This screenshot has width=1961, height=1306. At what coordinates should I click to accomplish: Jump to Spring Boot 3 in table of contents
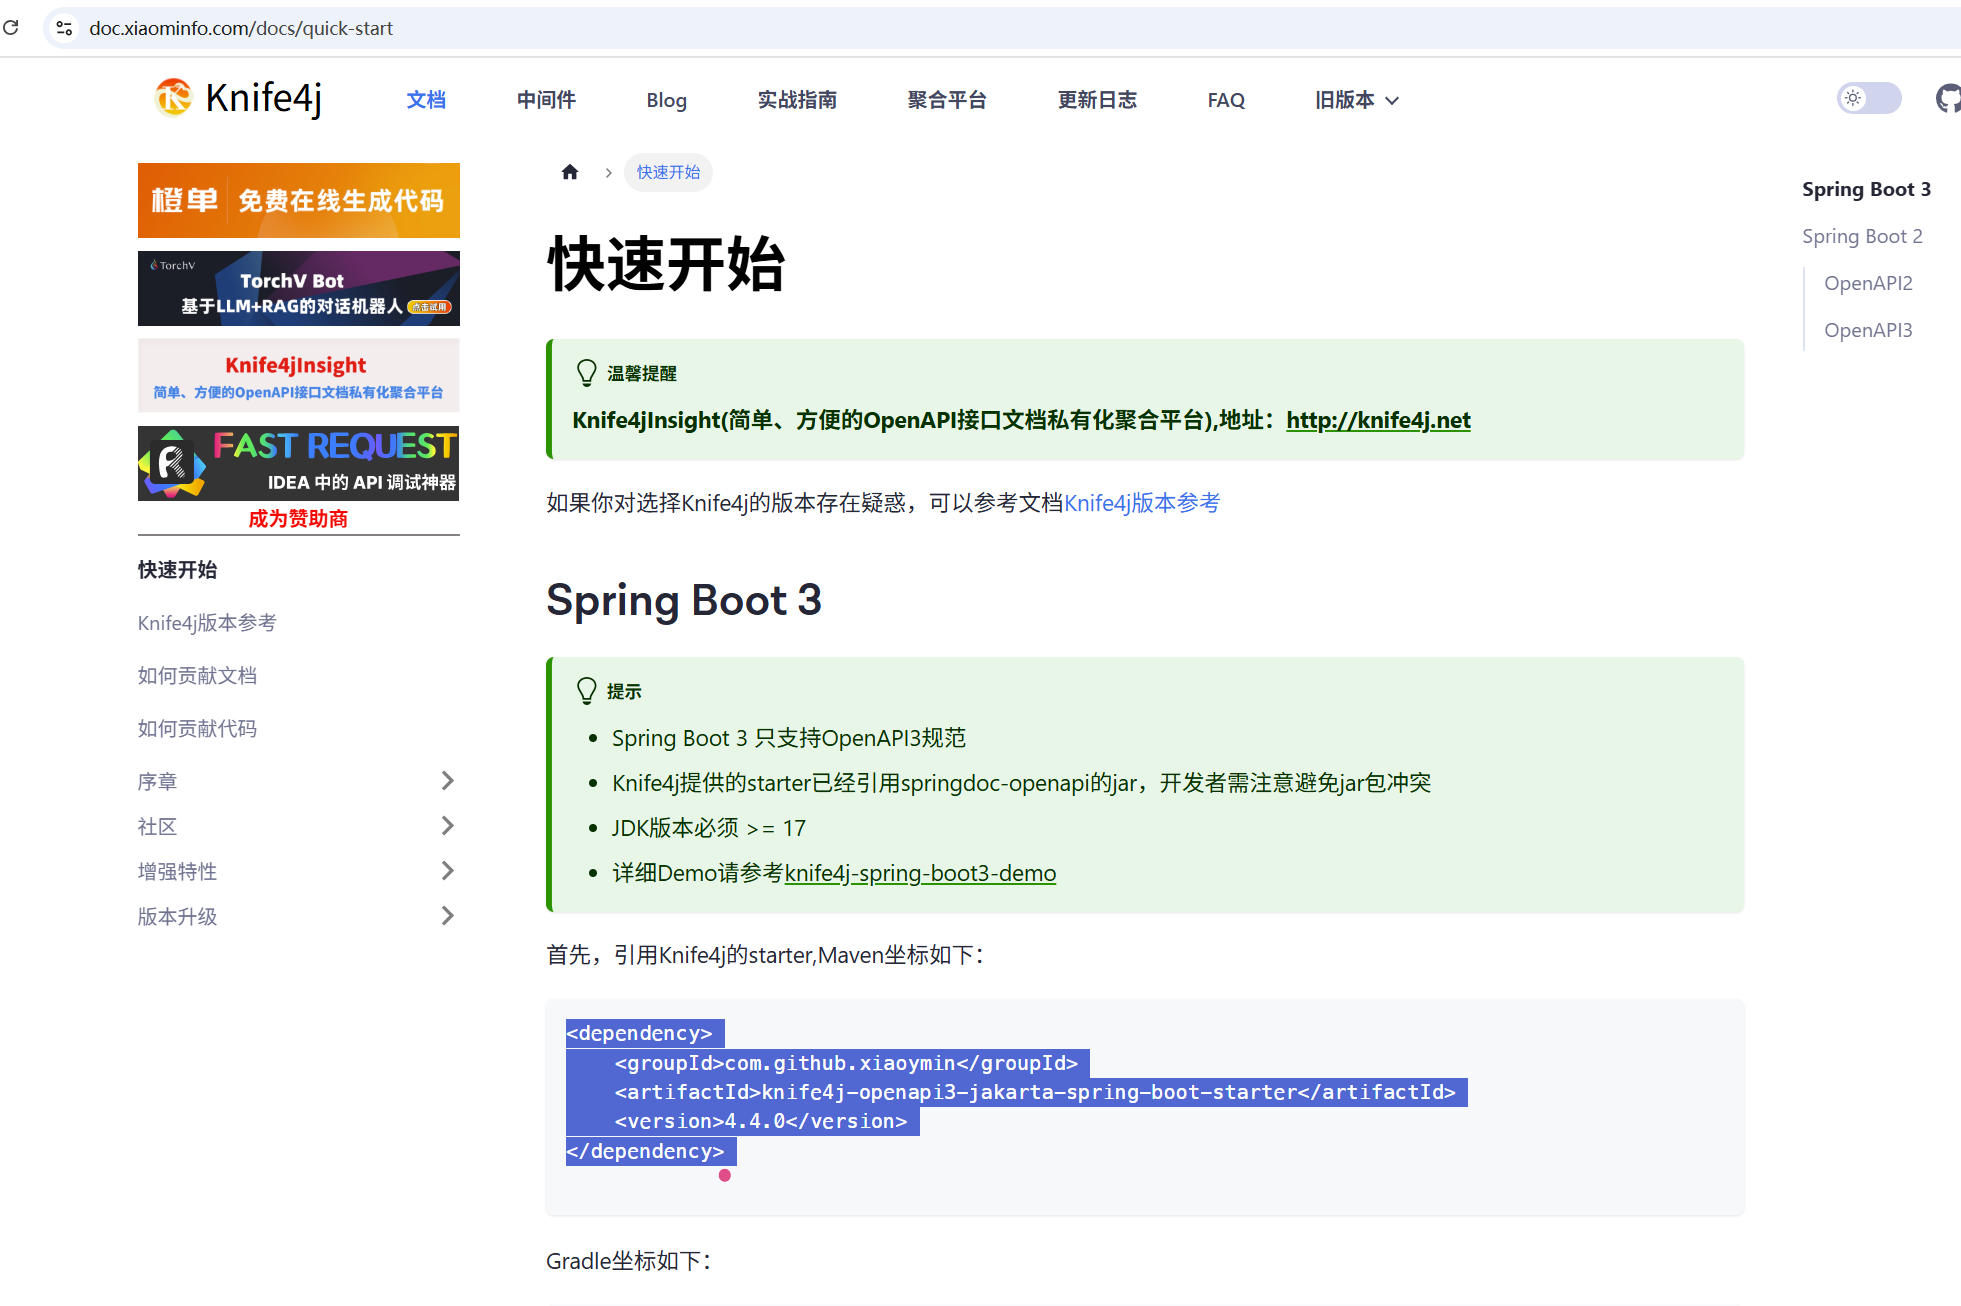point(1866,189)
